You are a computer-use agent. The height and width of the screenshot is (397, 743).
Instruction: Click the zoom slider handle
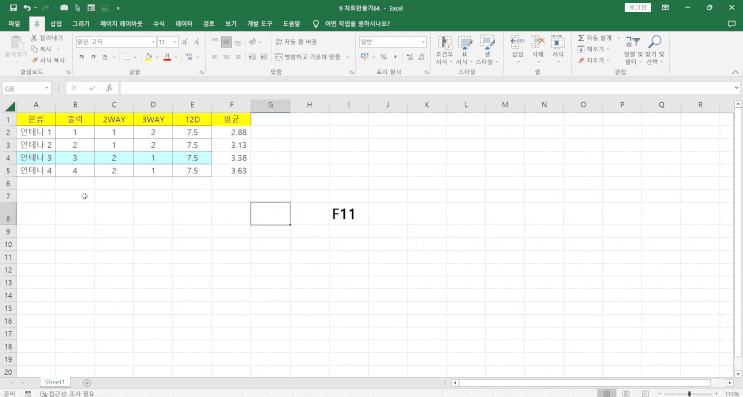(689, 394)
